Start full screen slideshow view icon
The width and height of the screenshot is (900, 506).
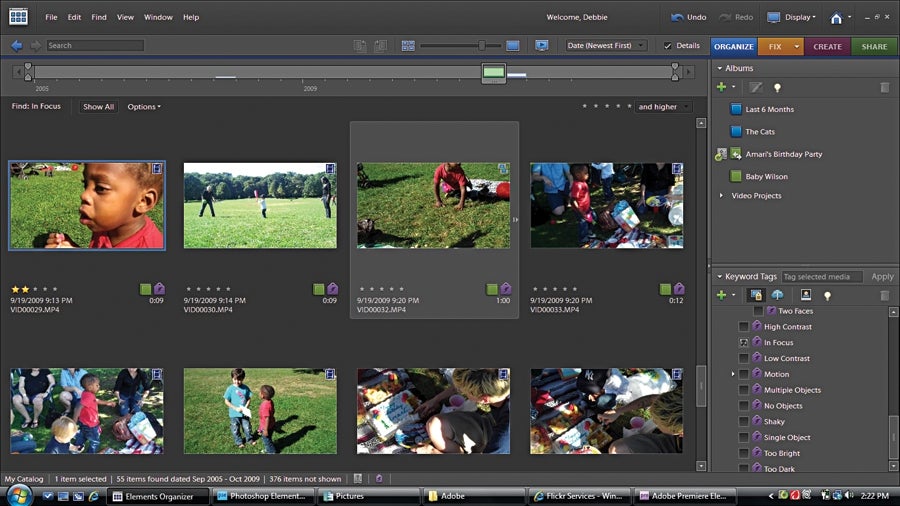click(x=541, y=45)
